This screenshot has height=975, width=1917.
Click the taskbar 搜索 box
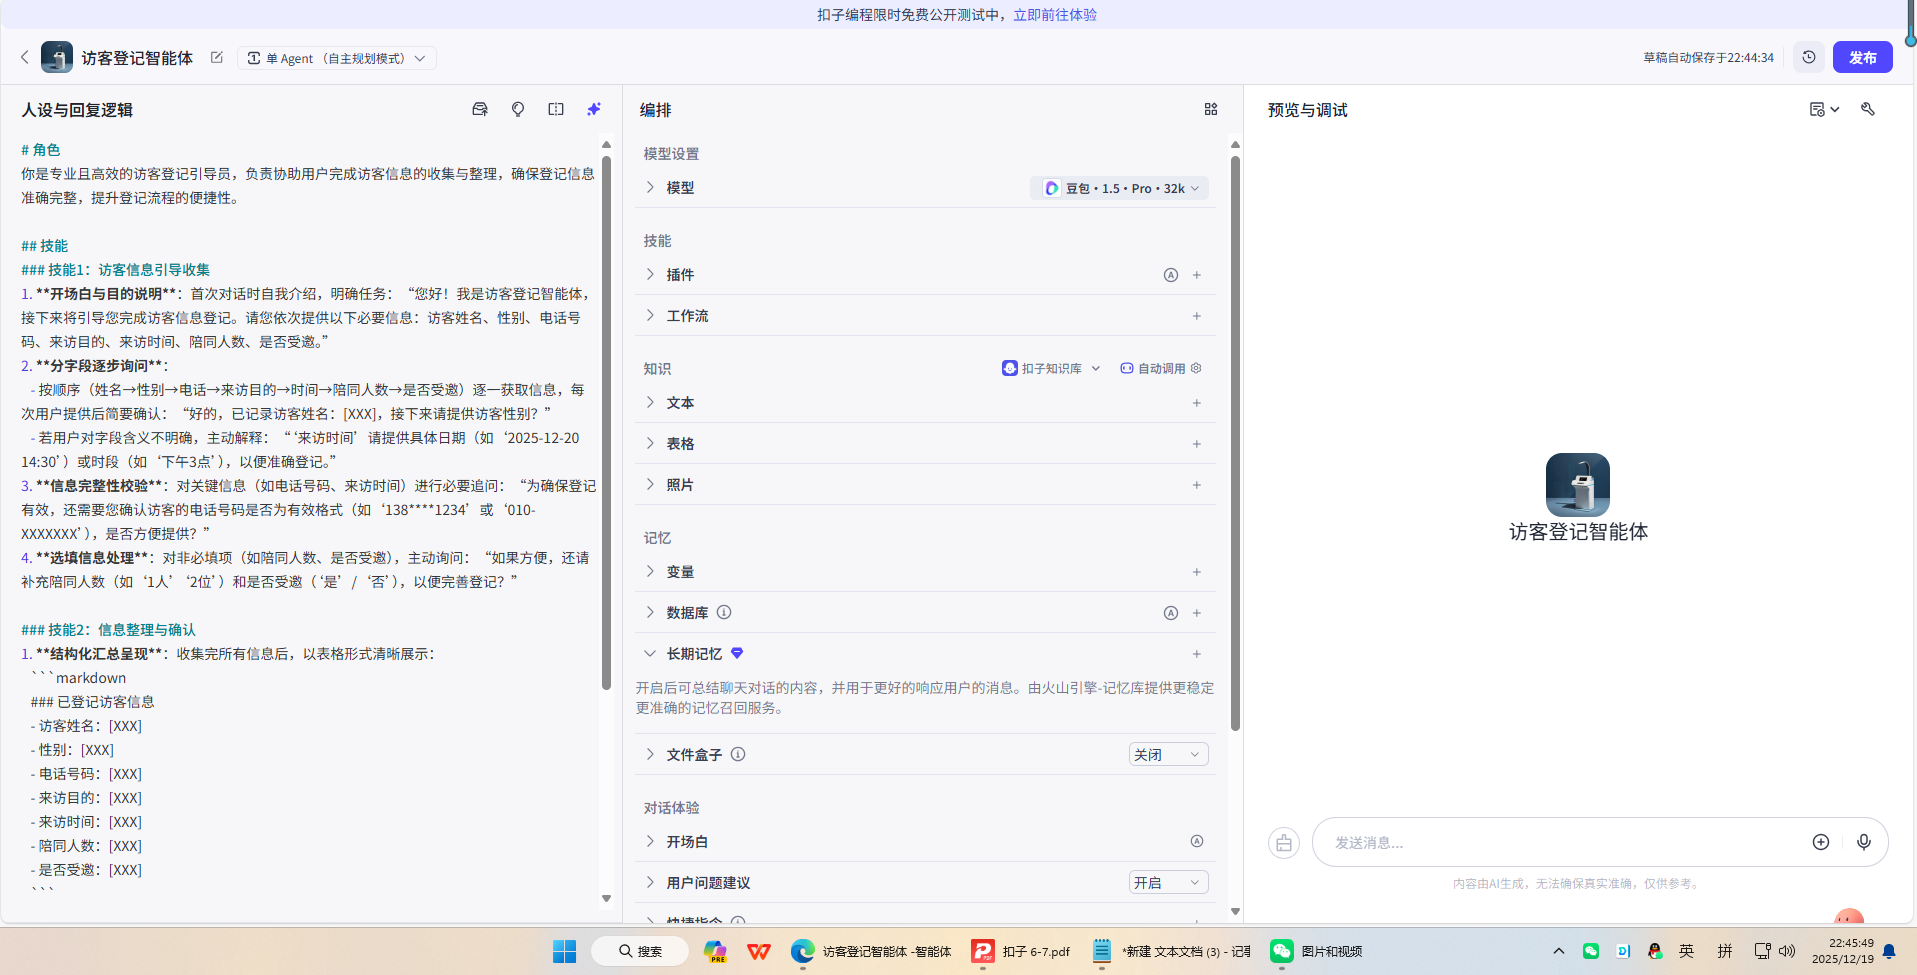tap(640, 951)
